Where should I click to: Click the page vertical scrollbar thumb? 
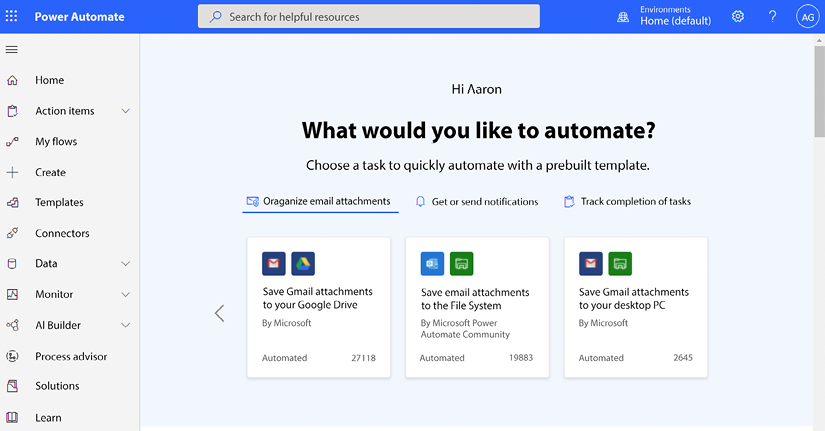[x=819, y=92]
